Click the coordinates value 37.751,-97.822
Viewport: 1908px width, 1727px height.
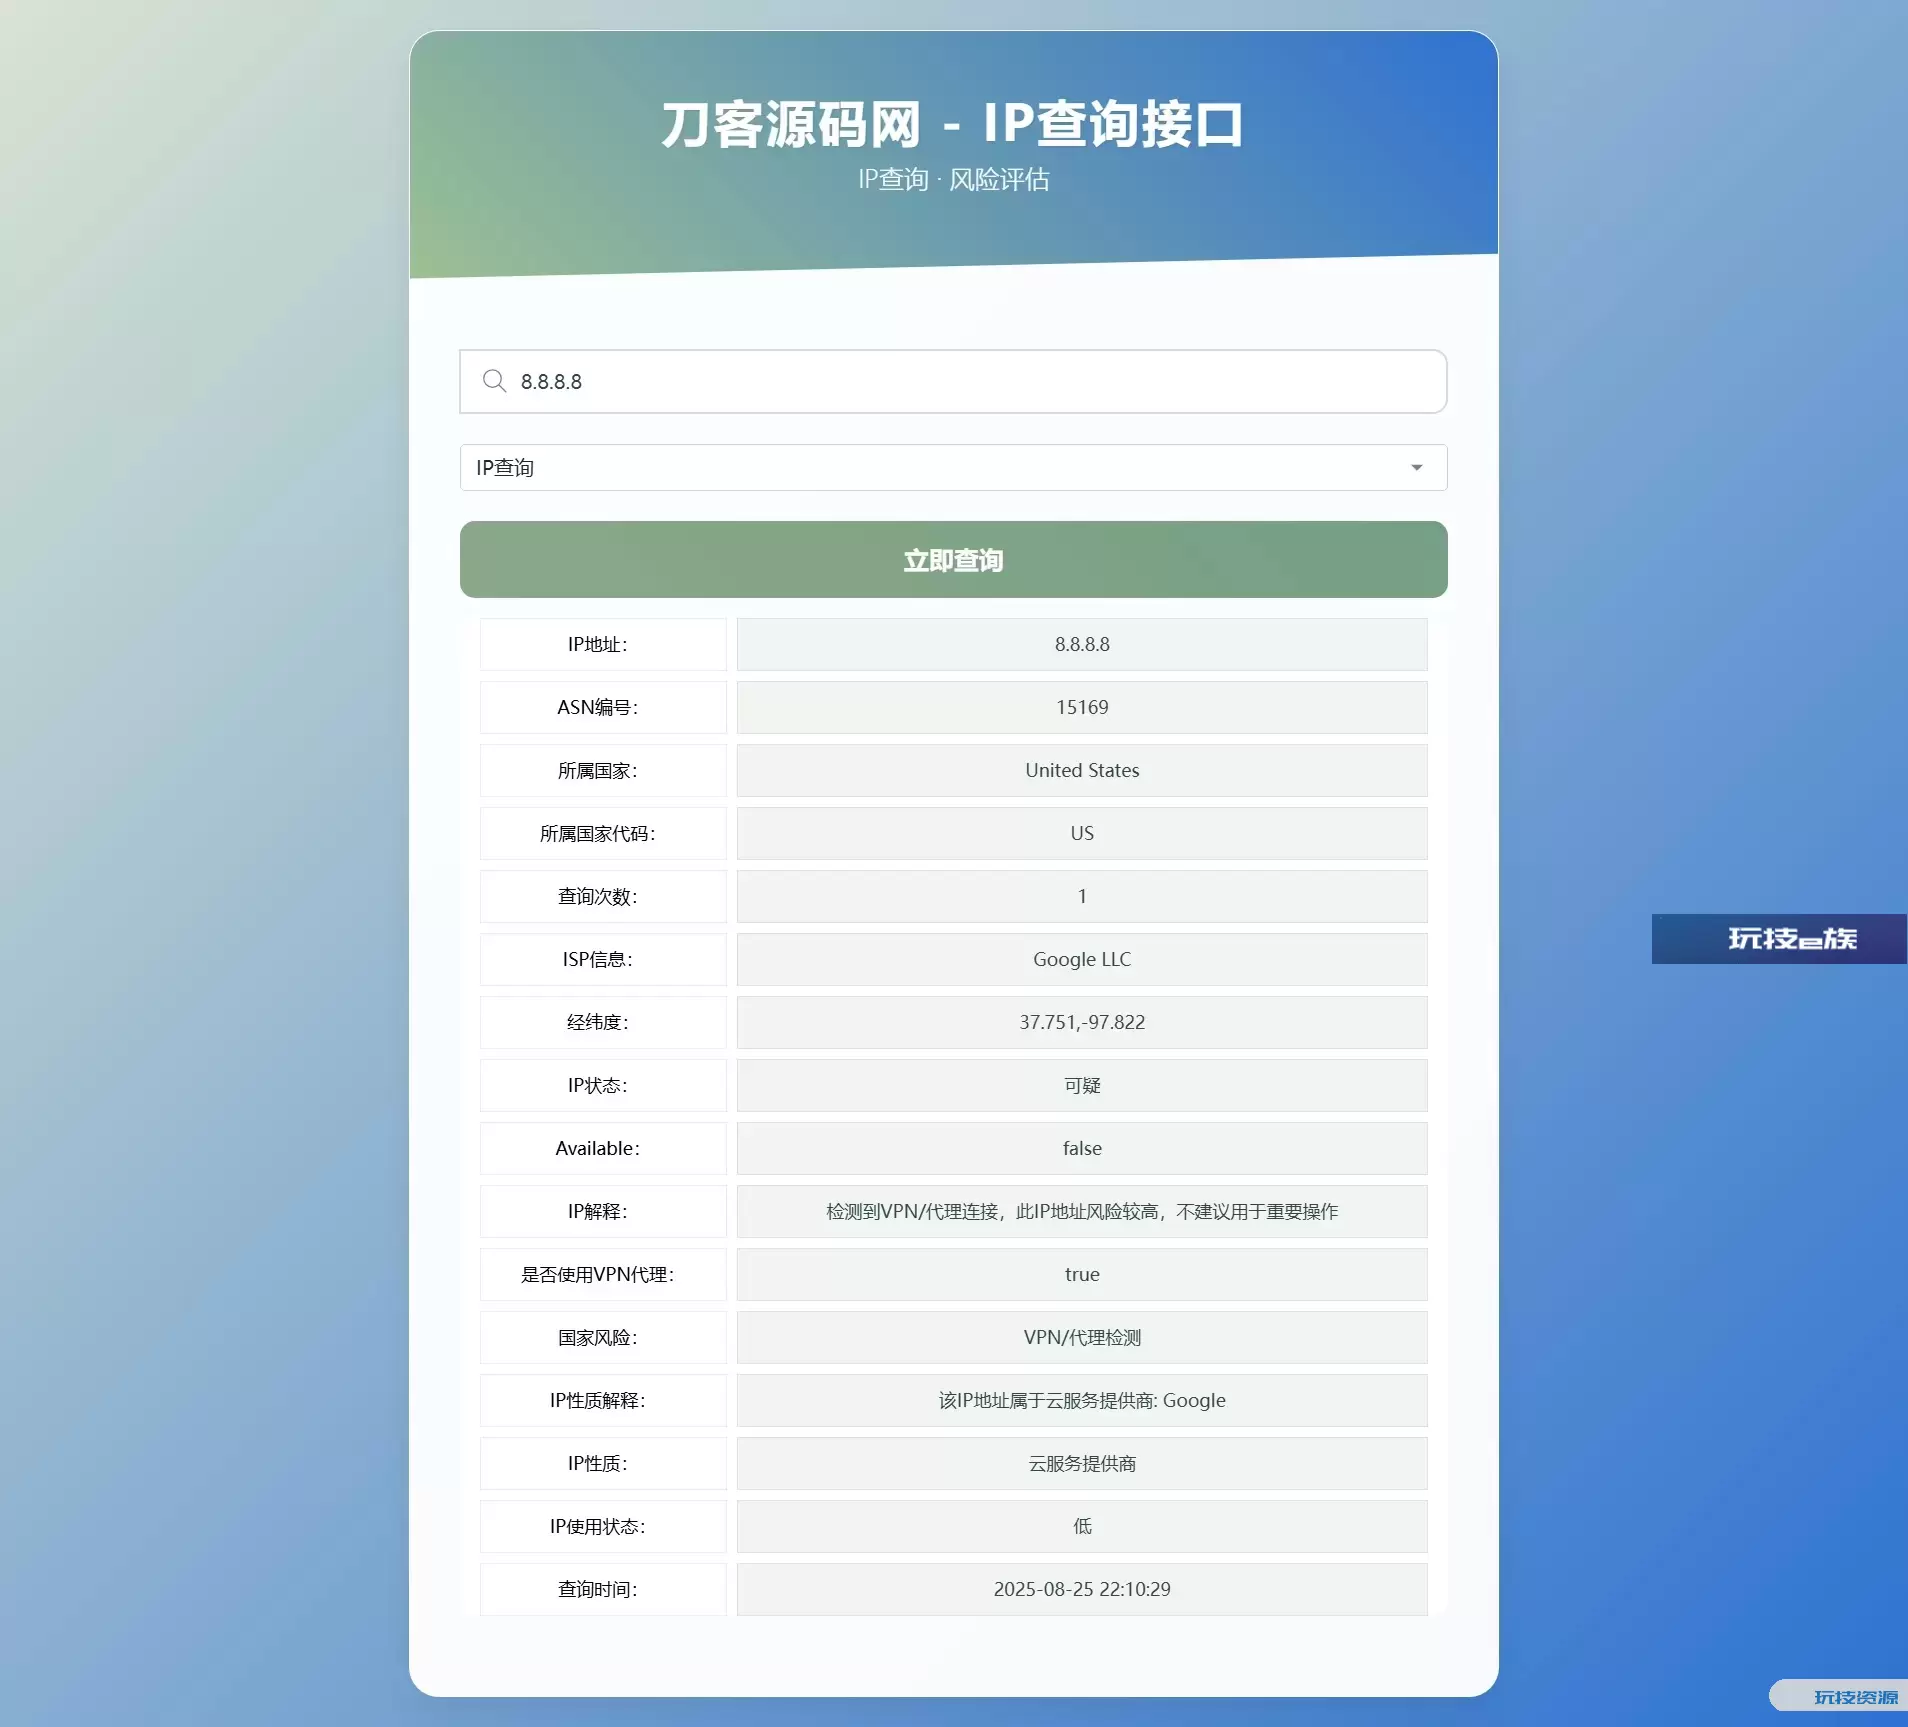point(1081,1023)
